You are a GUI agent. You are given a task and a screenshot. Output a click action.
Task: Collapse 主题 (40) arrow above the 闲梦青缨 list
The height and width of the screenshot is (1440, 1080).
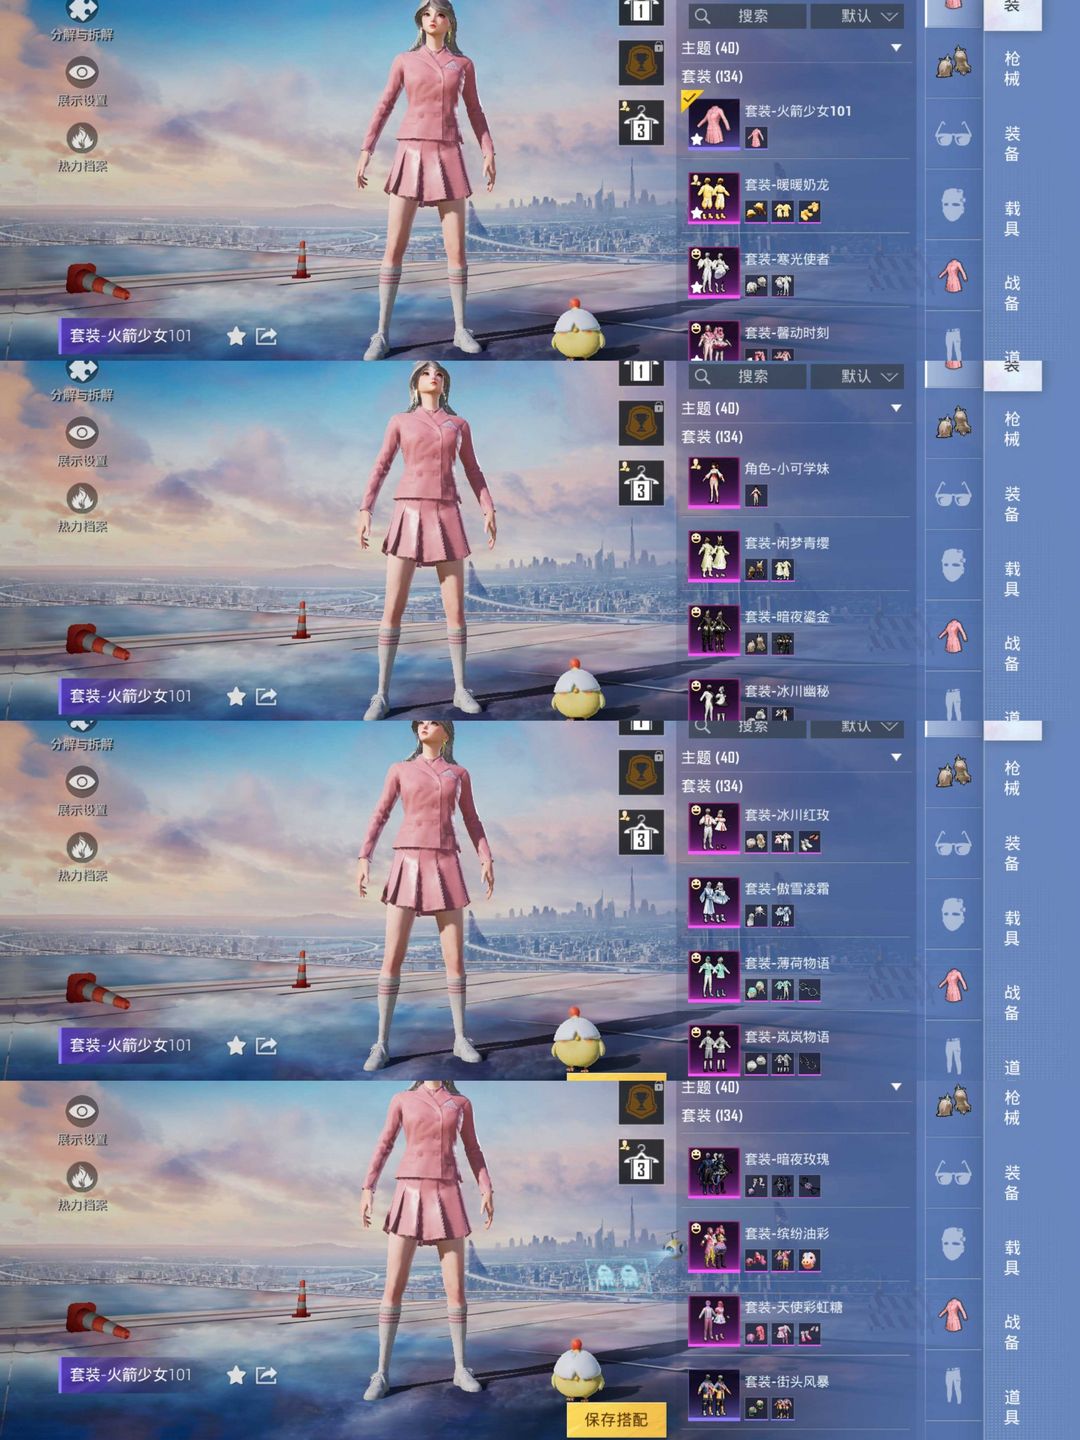pos(896,408)
